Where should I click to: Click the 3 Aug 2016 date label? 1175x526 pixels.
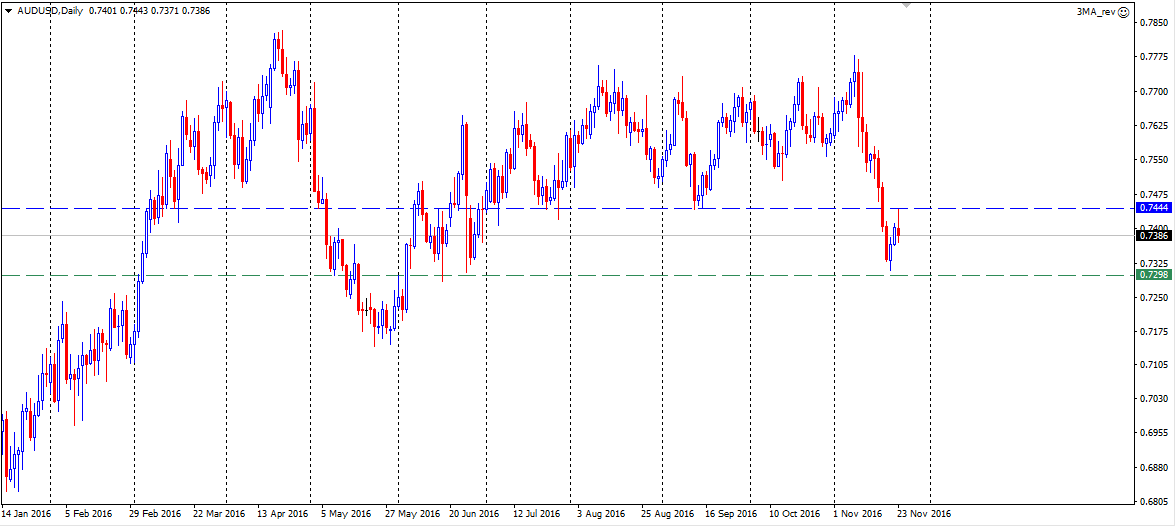click(601, 514)
